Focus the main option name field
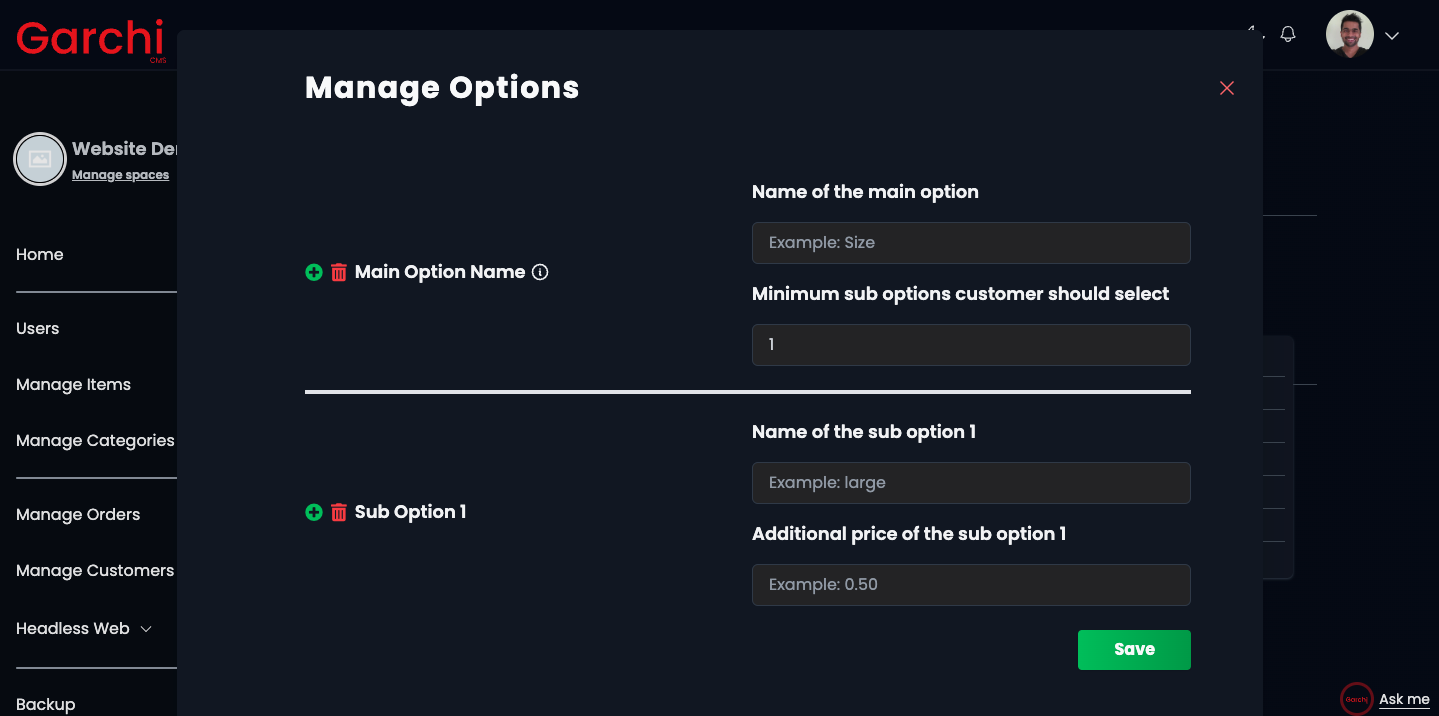The height and width of the screenshot is (716, 1439). [971, 243]
